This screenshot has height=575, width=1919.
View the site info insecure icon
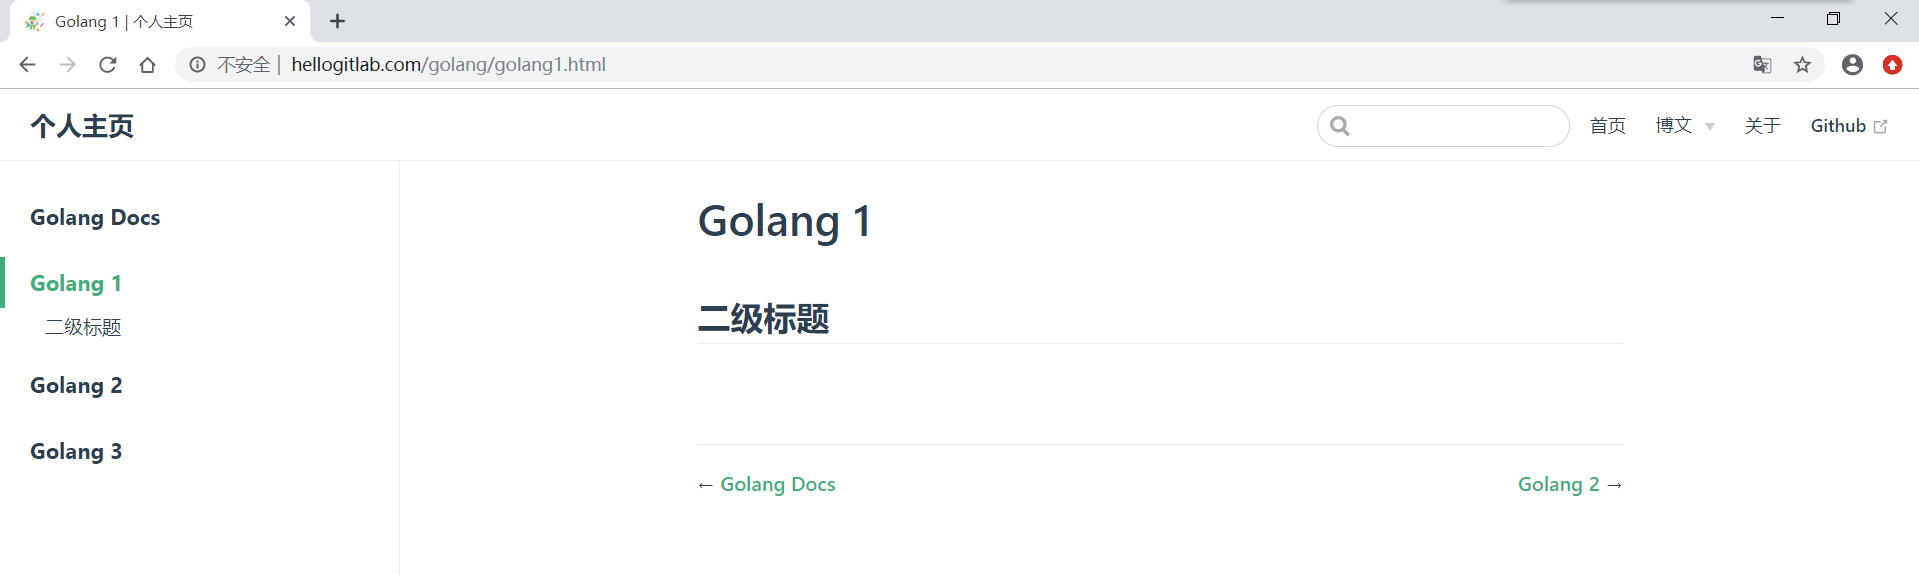[198, 65]
